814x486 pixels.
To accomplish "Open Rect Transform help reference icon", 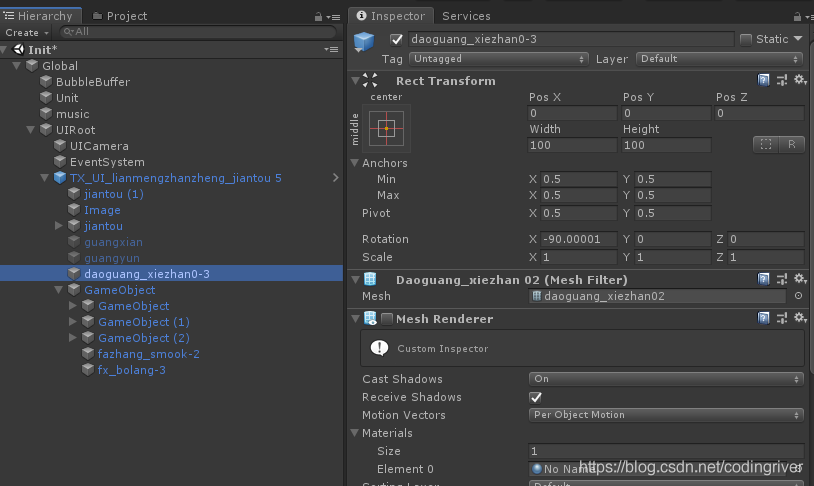I will coord(764,81).
